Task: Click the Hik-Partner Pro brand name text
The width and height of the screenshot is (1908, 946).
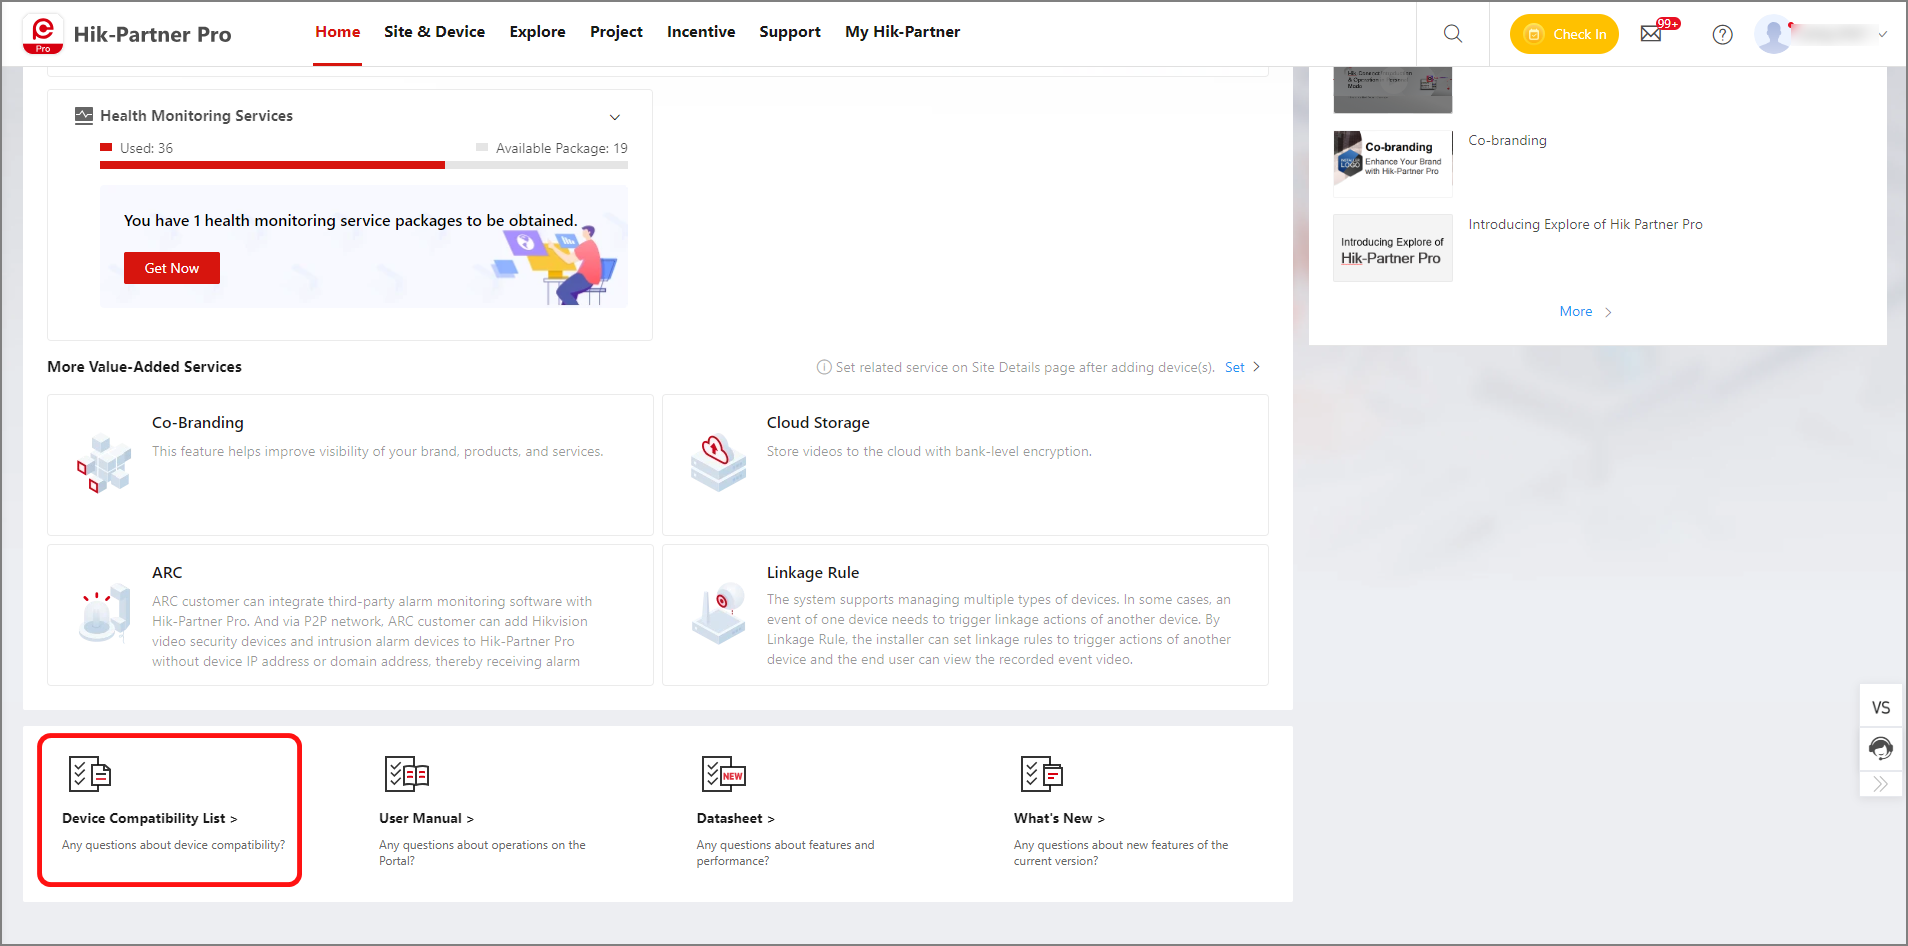Action: tap(152, 35)
